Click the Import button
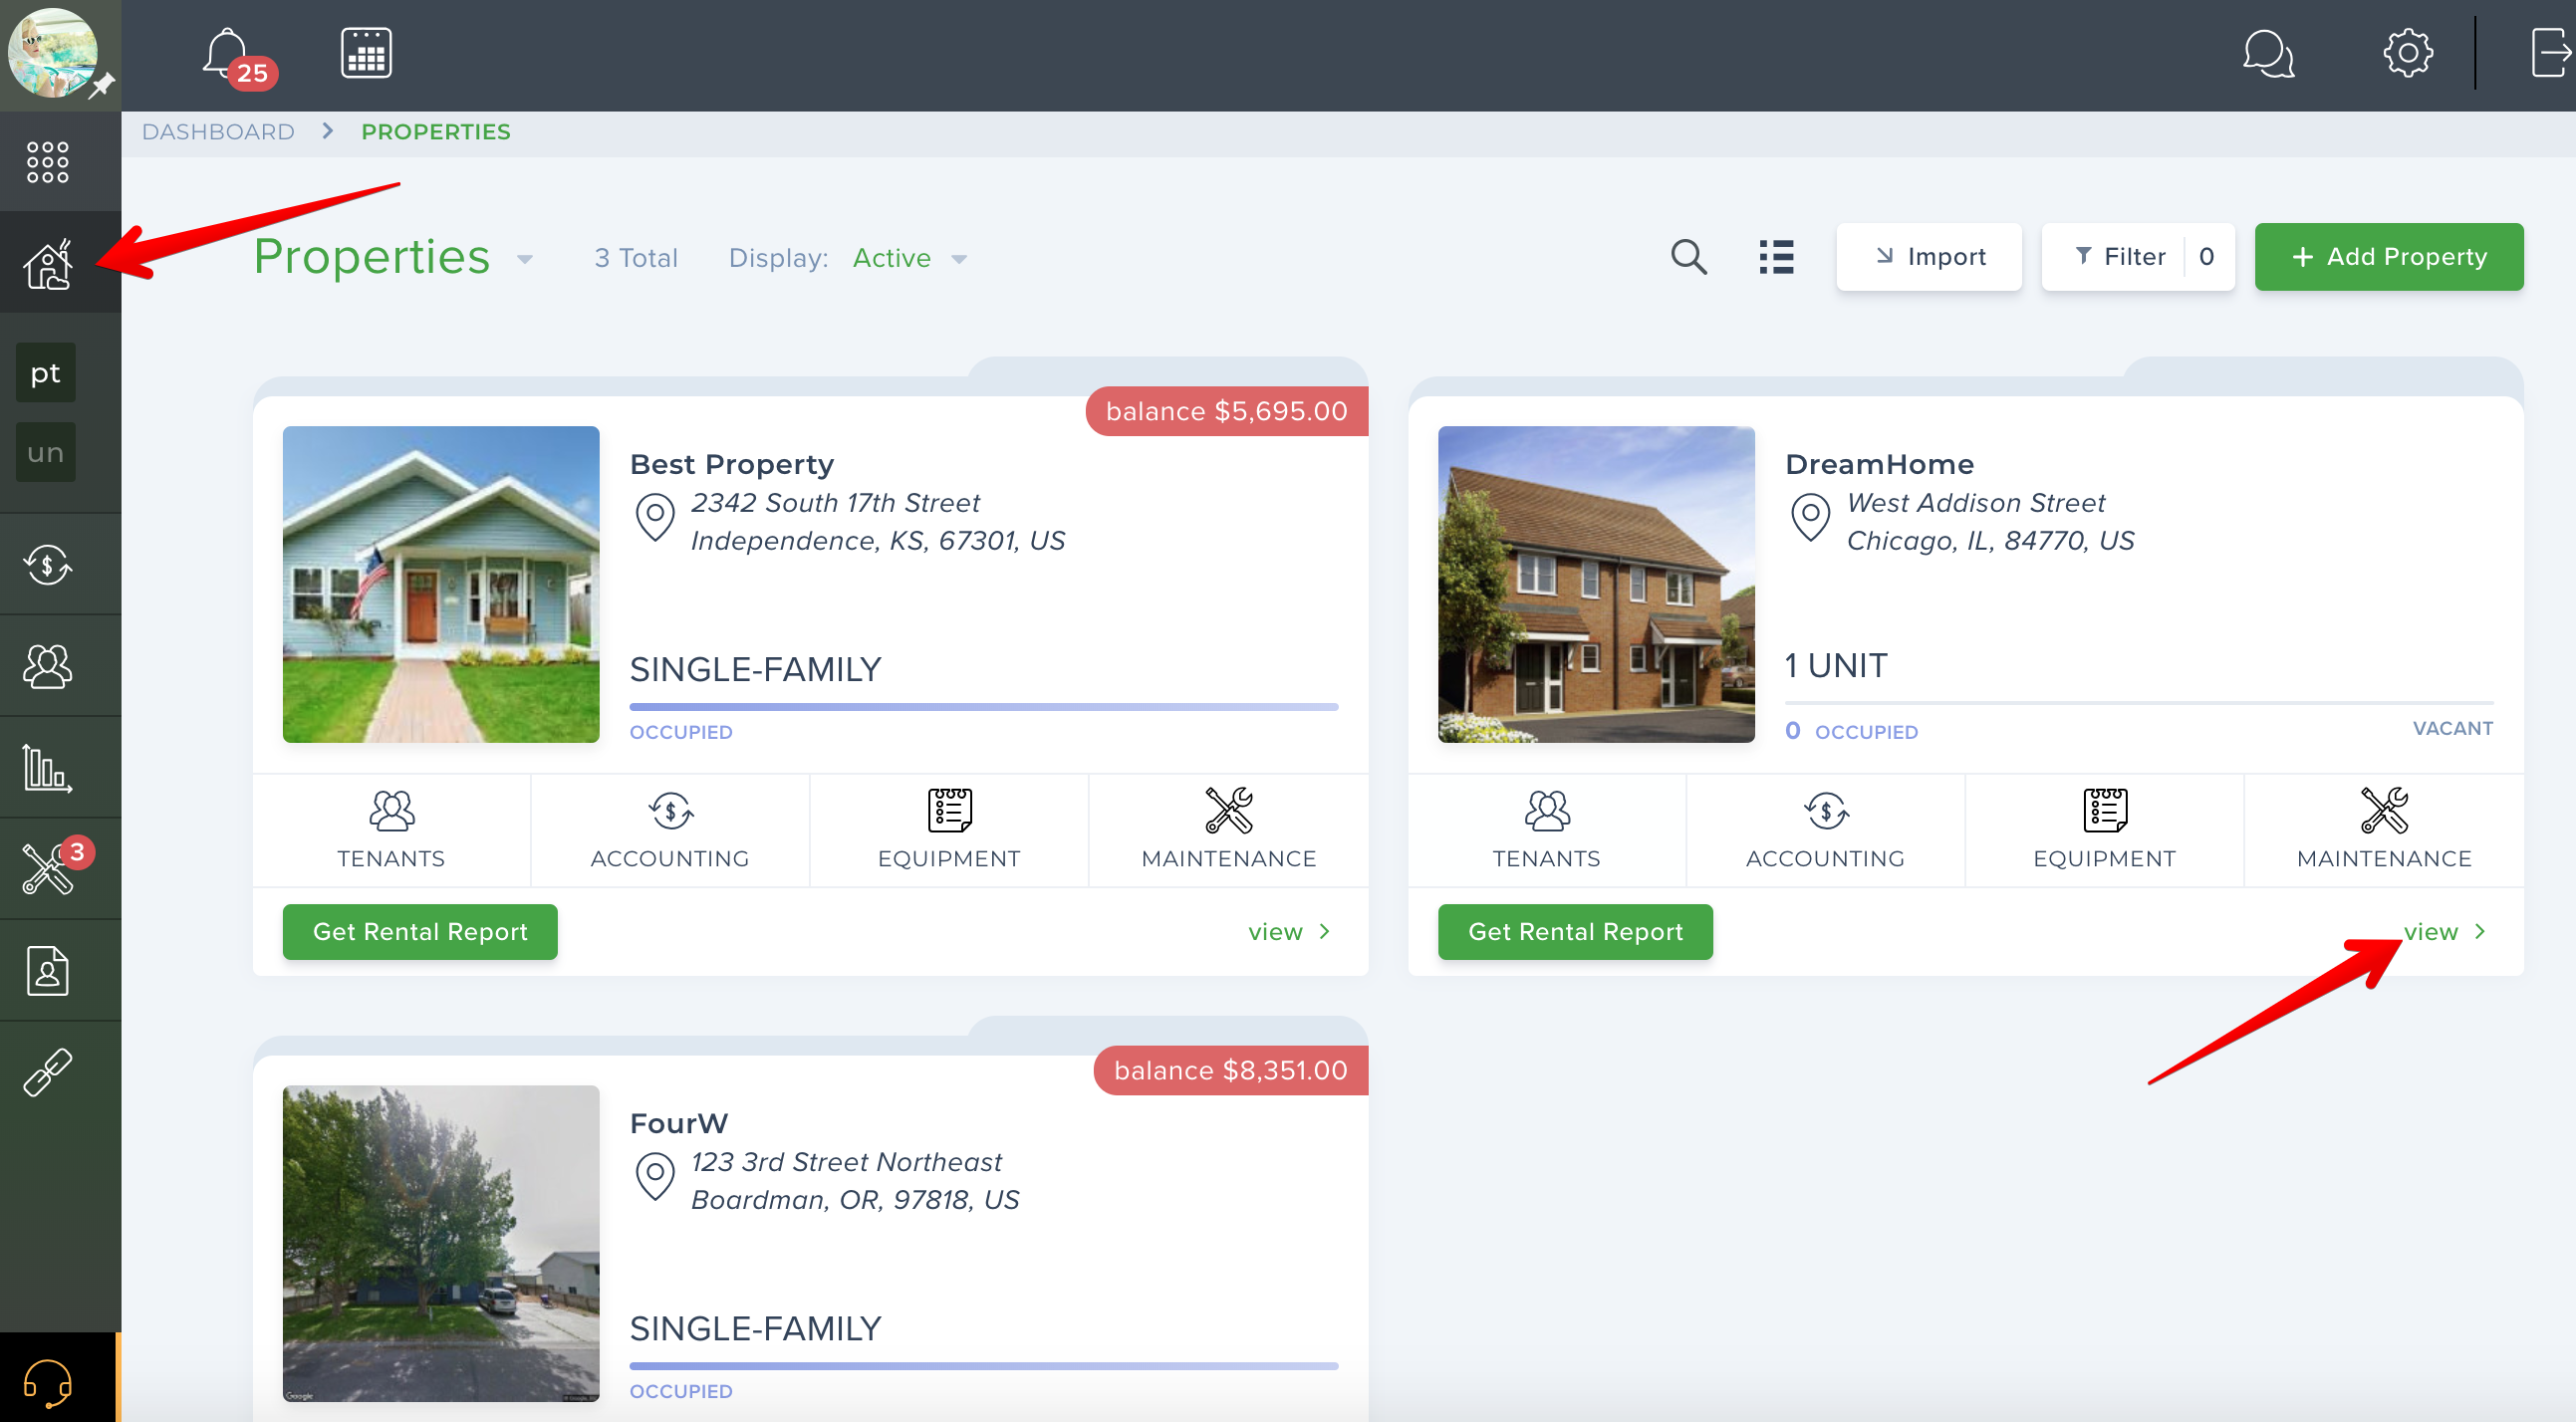Image resolution: width=2576 pixels, height=1422 pixels. [x=1929, y=257]
